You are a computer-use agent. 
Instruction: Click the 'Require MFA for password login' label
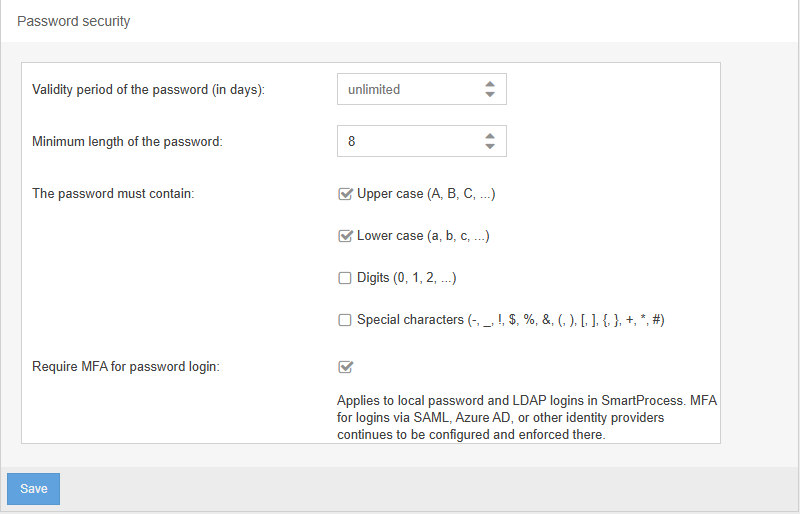point(126,366)
